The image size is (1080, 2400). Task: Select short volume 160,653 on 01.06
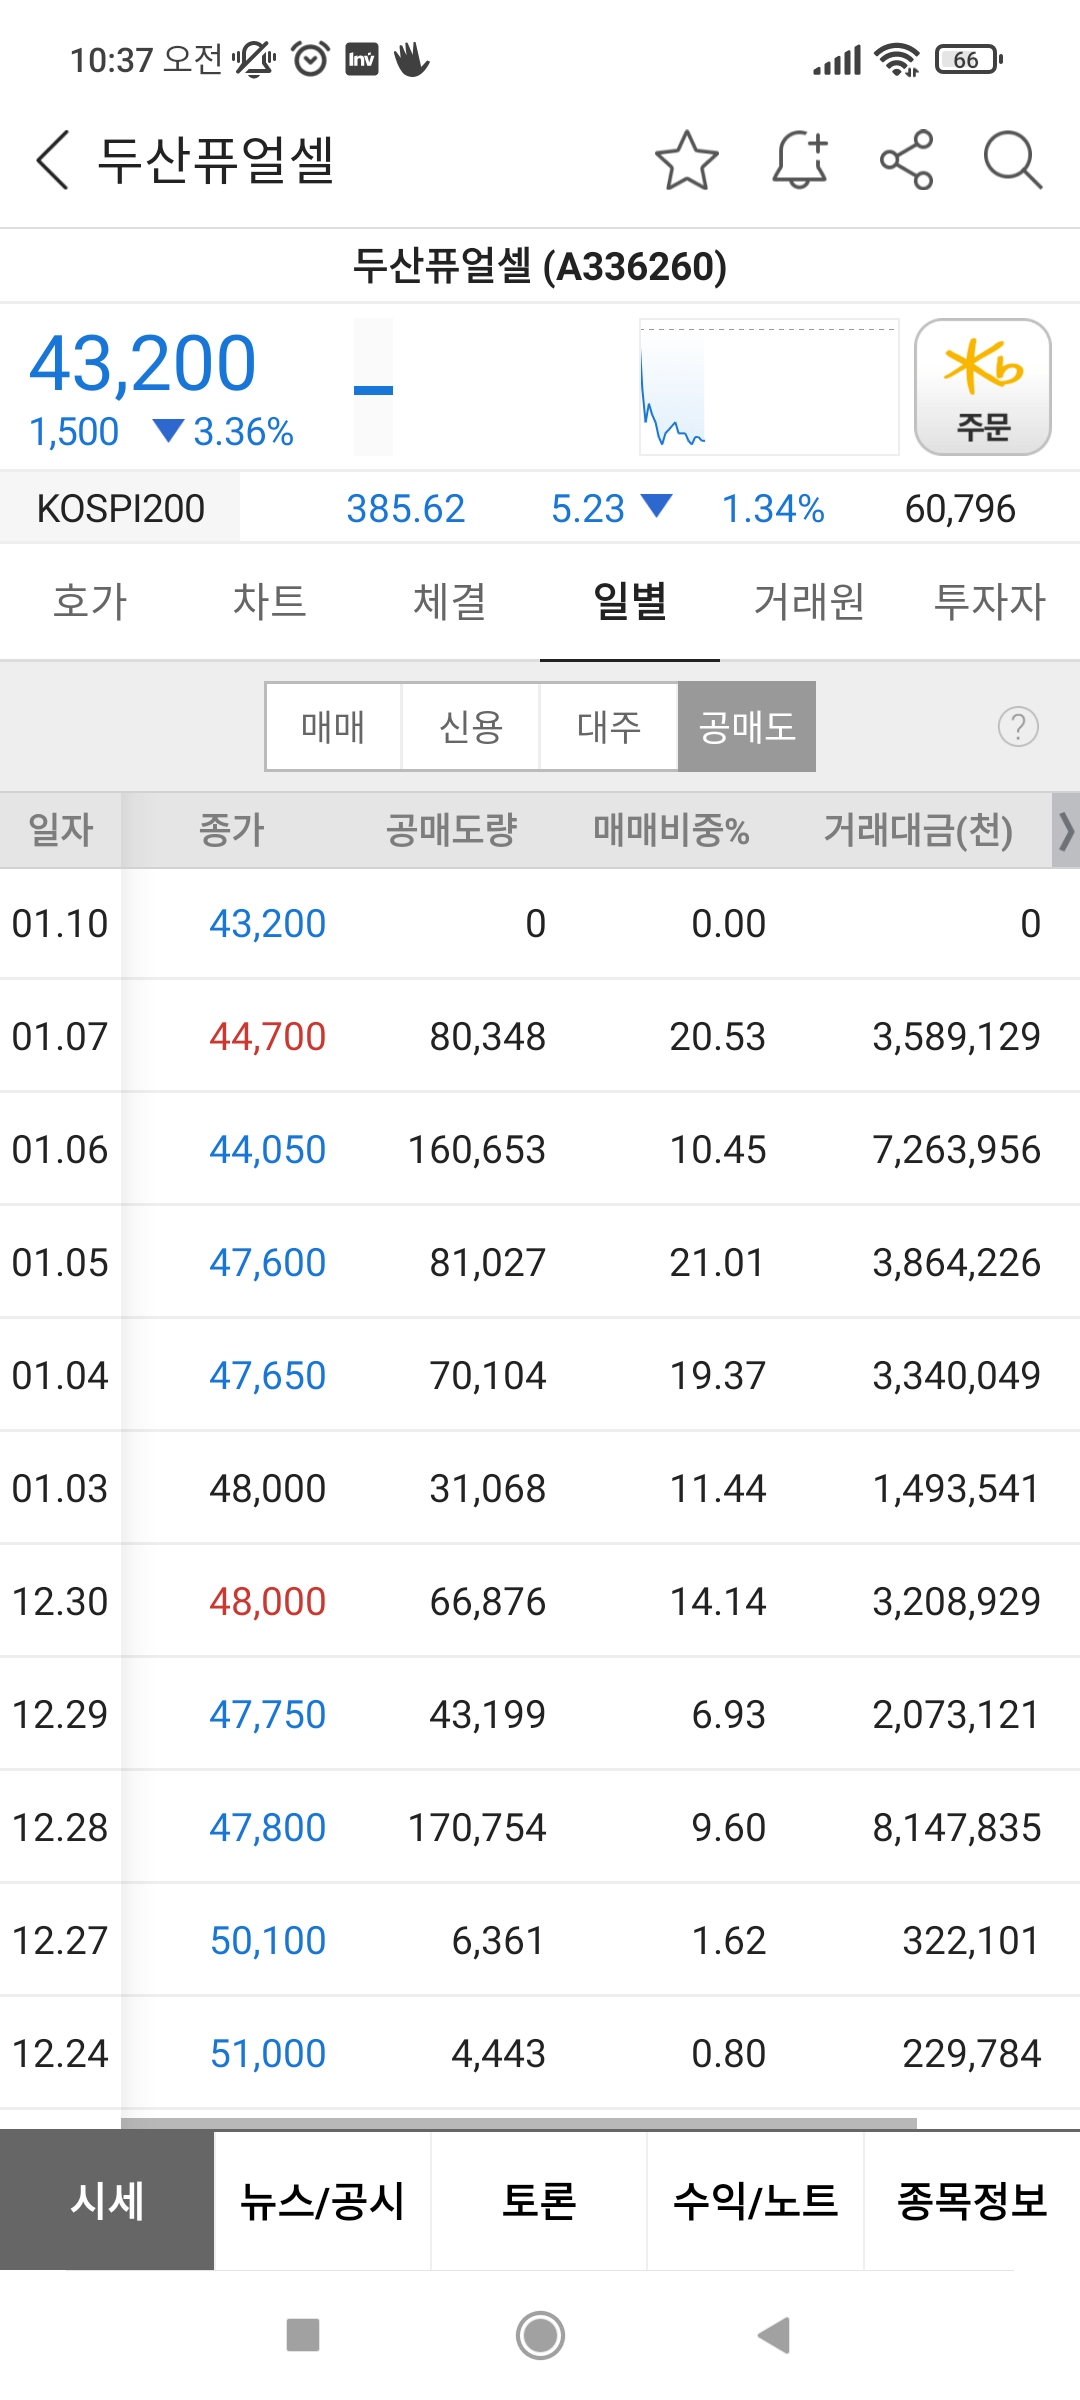pyautogui.click(x=477, y=1150)
